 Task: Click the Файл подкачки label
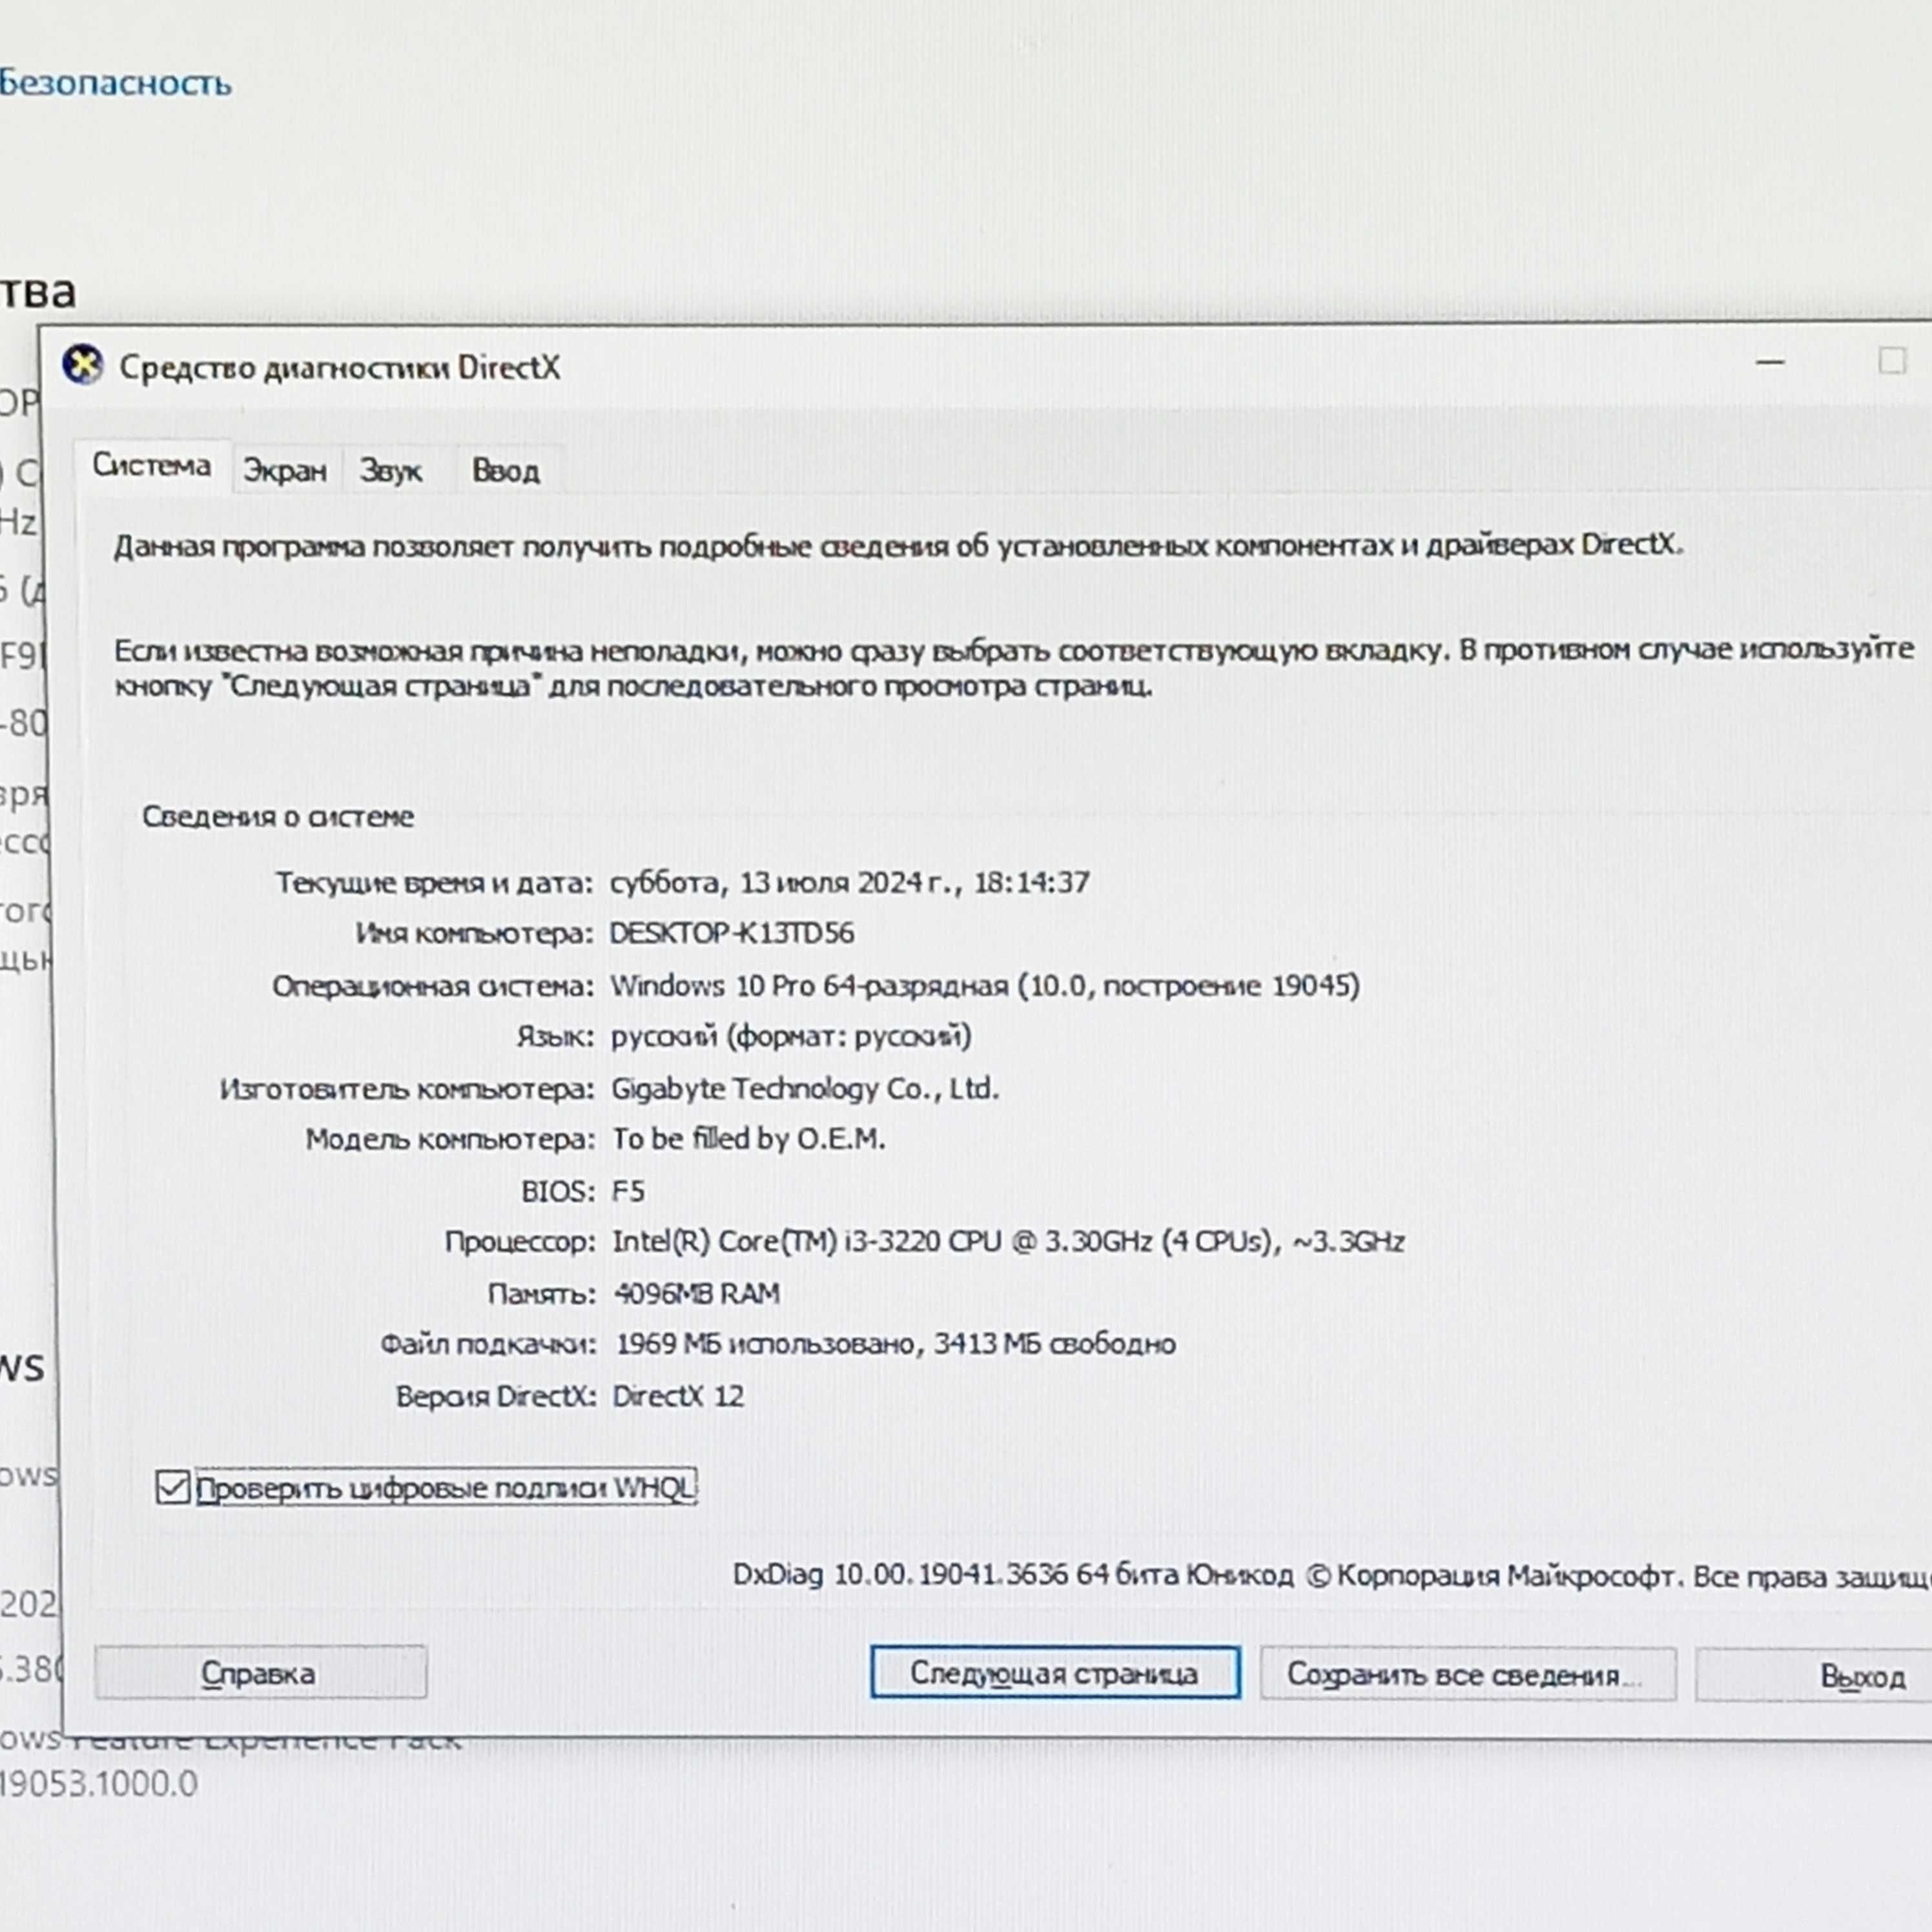pos(488,1344)
